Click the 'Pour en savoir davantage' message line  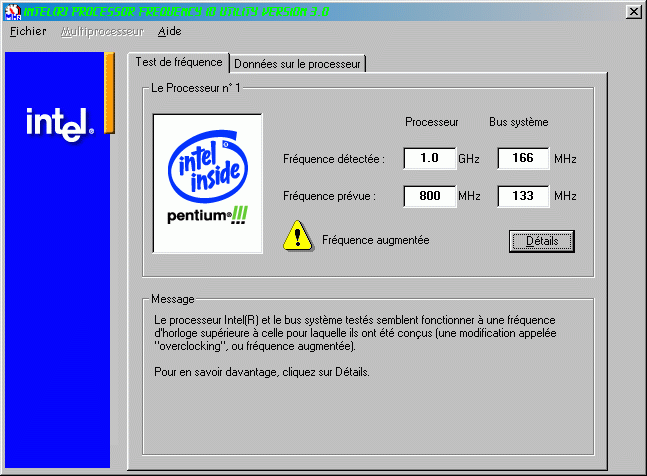tap(262, 372)
